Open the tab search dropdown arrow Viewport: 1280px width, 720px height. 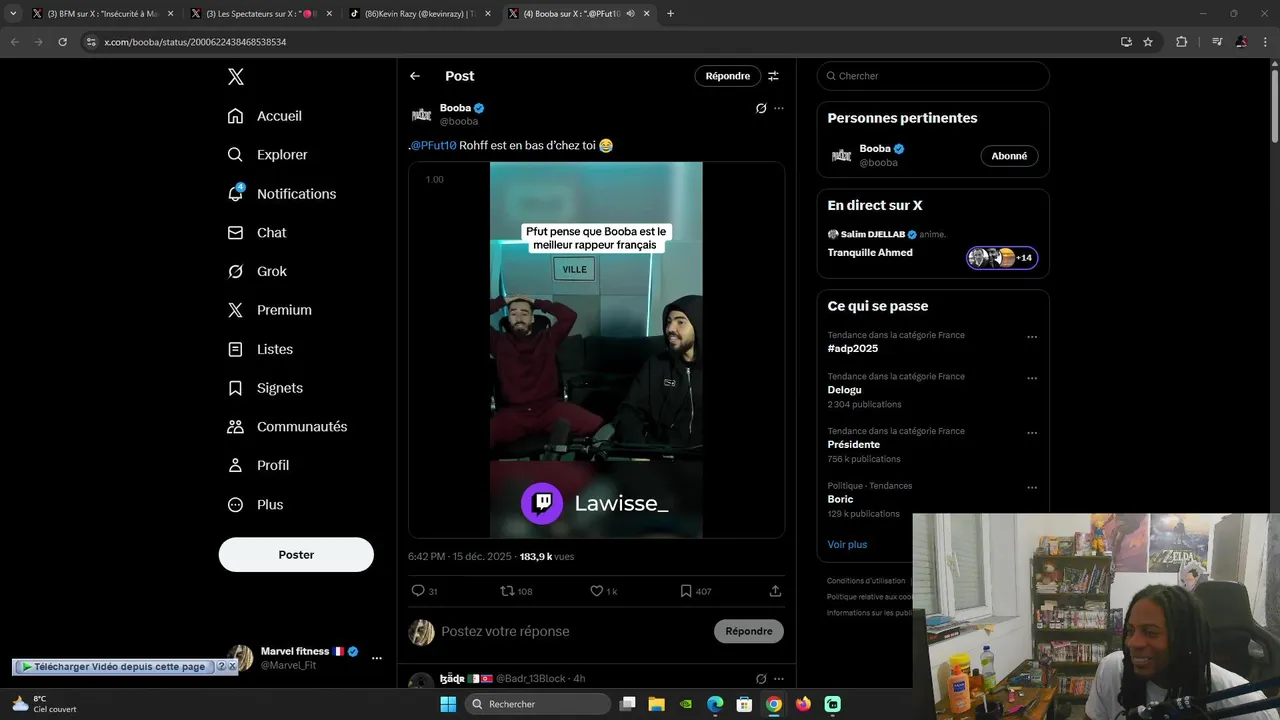[13, 14]
